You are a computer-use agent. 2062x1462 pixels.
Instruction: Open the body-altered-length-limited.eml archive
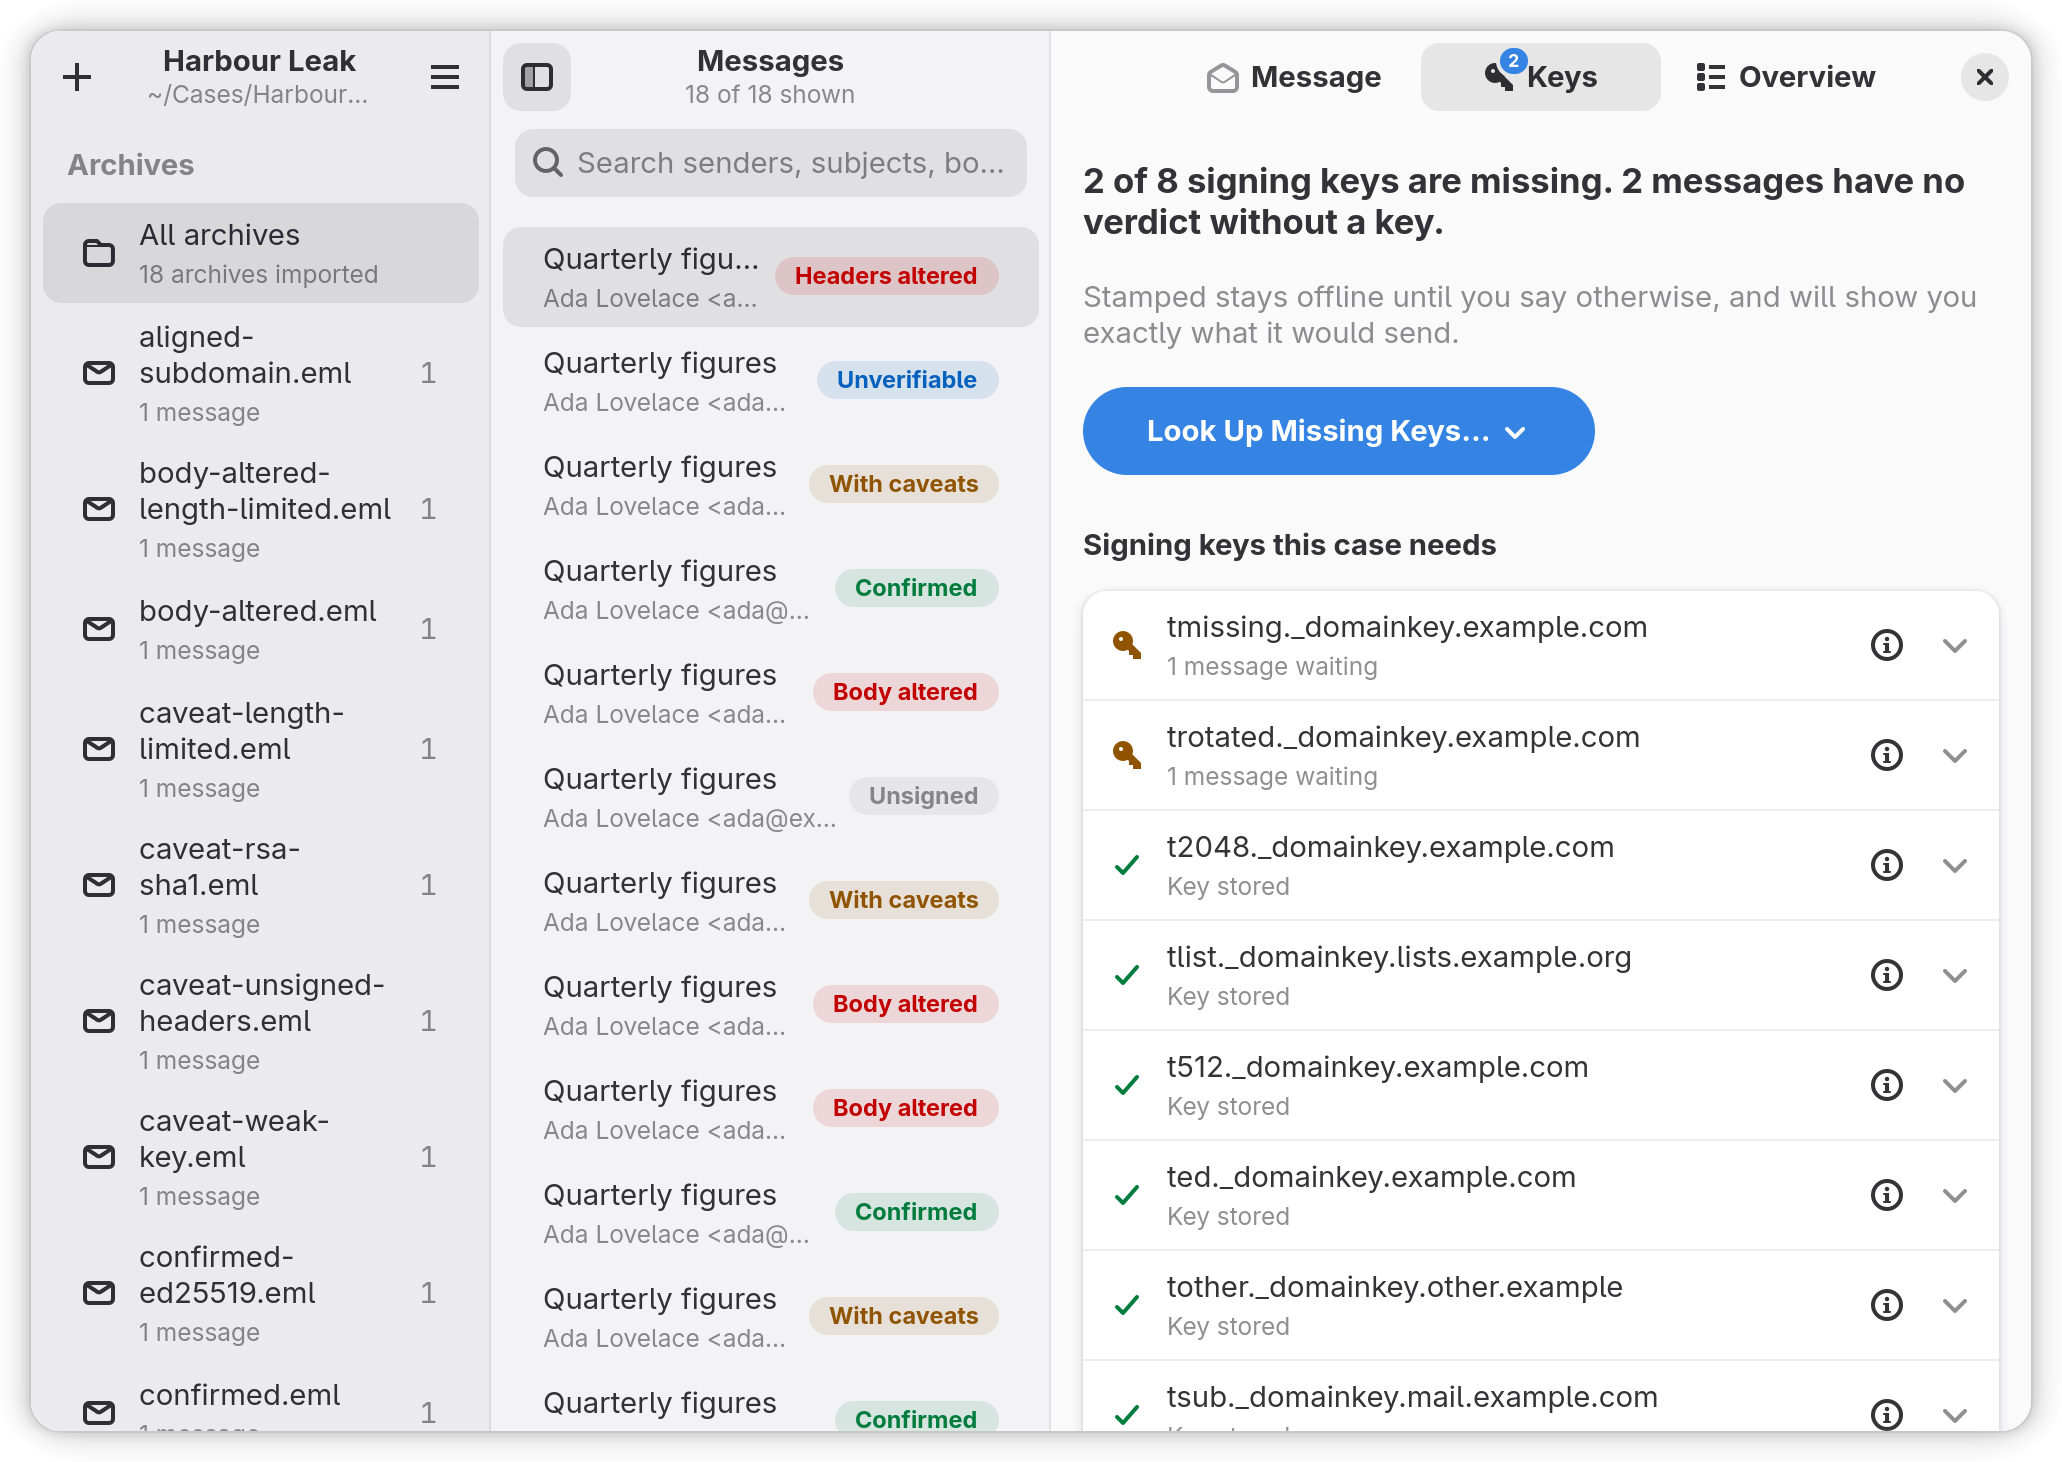tap(260, 509)
